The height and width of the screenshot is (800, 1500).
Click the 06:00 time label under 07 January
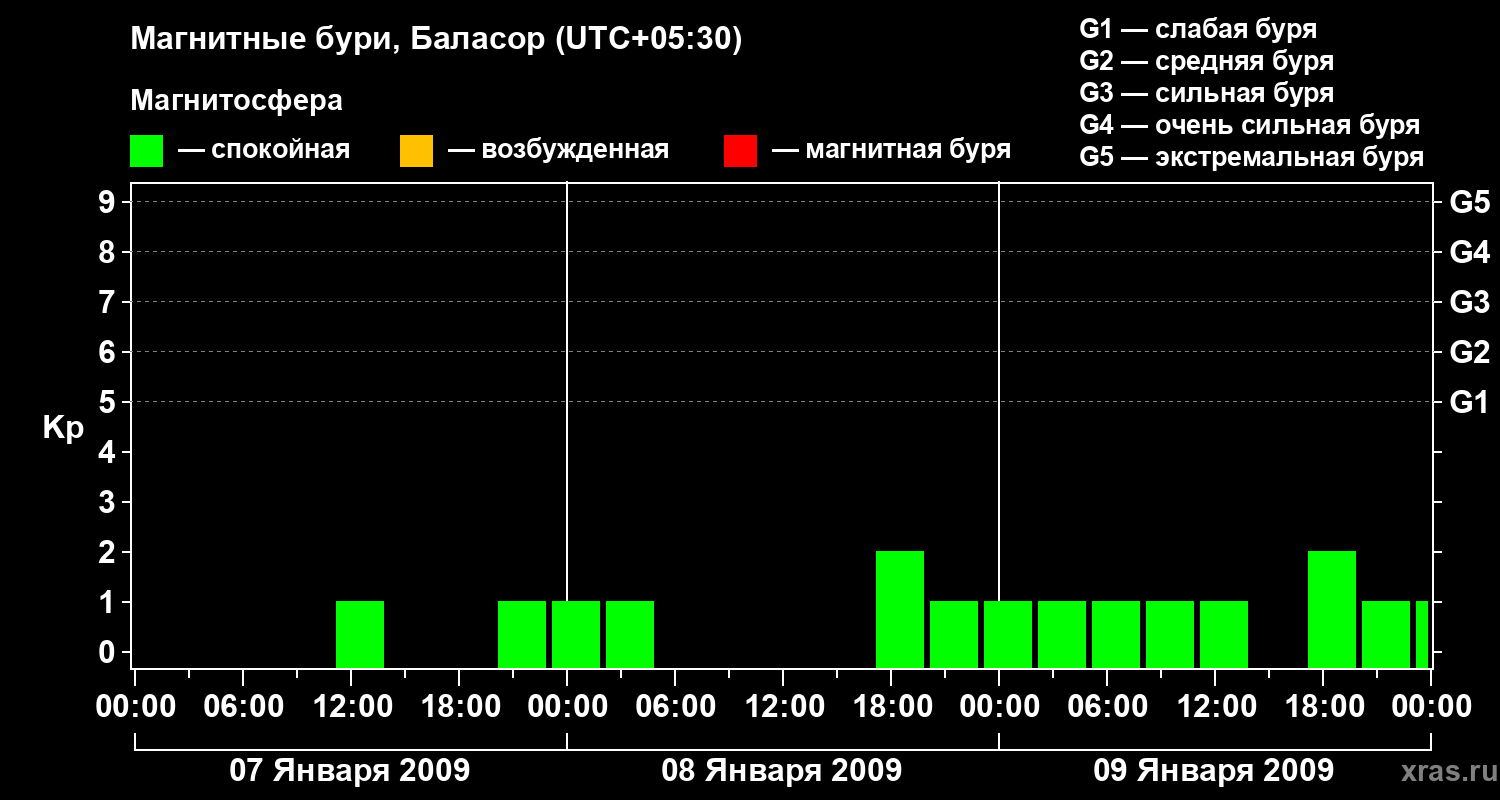tap(243, 706)
